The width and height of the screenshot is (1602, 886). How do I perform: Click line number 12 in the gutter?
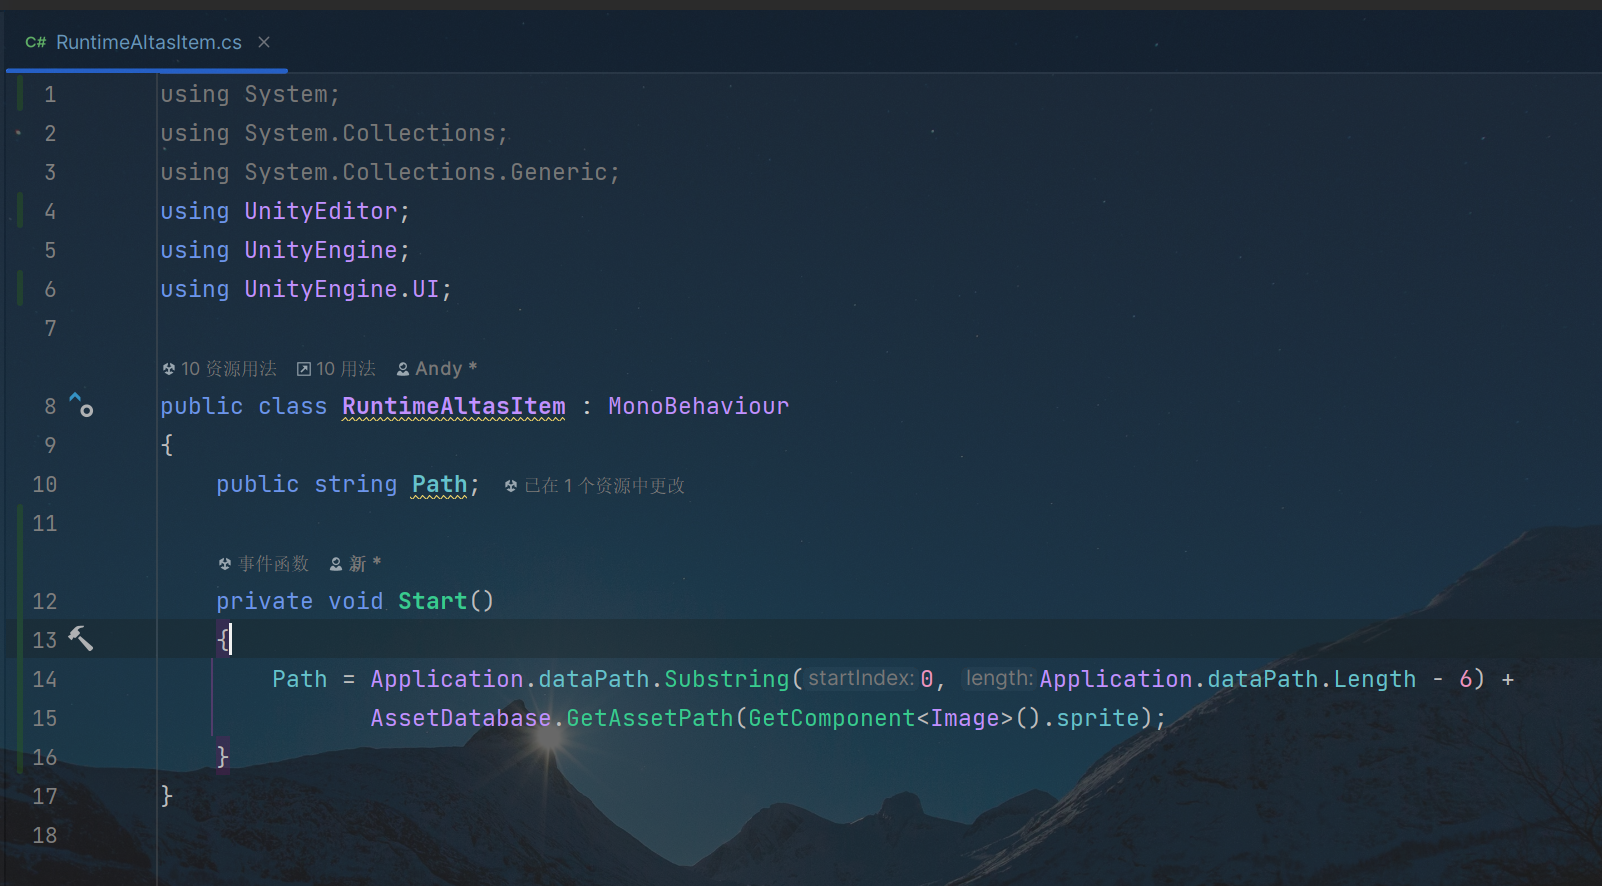45,601
